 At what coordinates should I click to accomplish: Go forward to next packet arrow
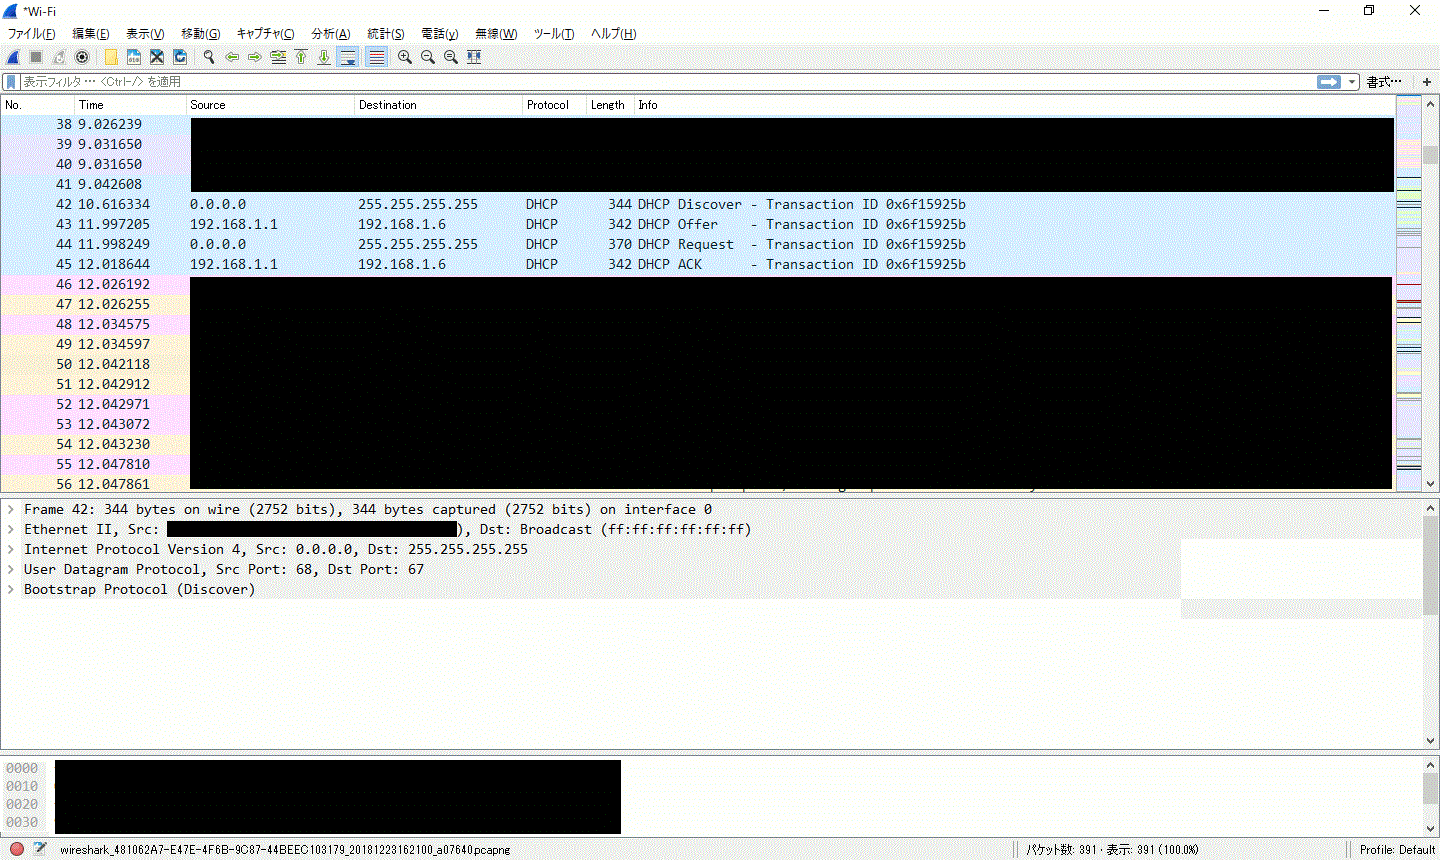click(x=255, y=57)
